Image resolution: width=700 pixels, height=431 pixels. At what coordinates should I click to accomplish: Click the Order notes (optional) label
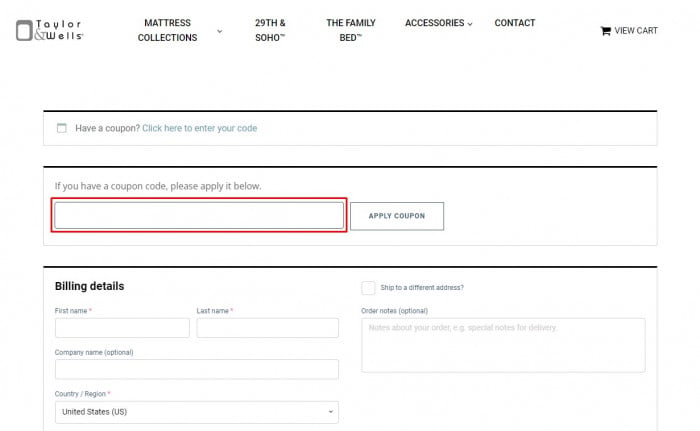pos(395,311)
